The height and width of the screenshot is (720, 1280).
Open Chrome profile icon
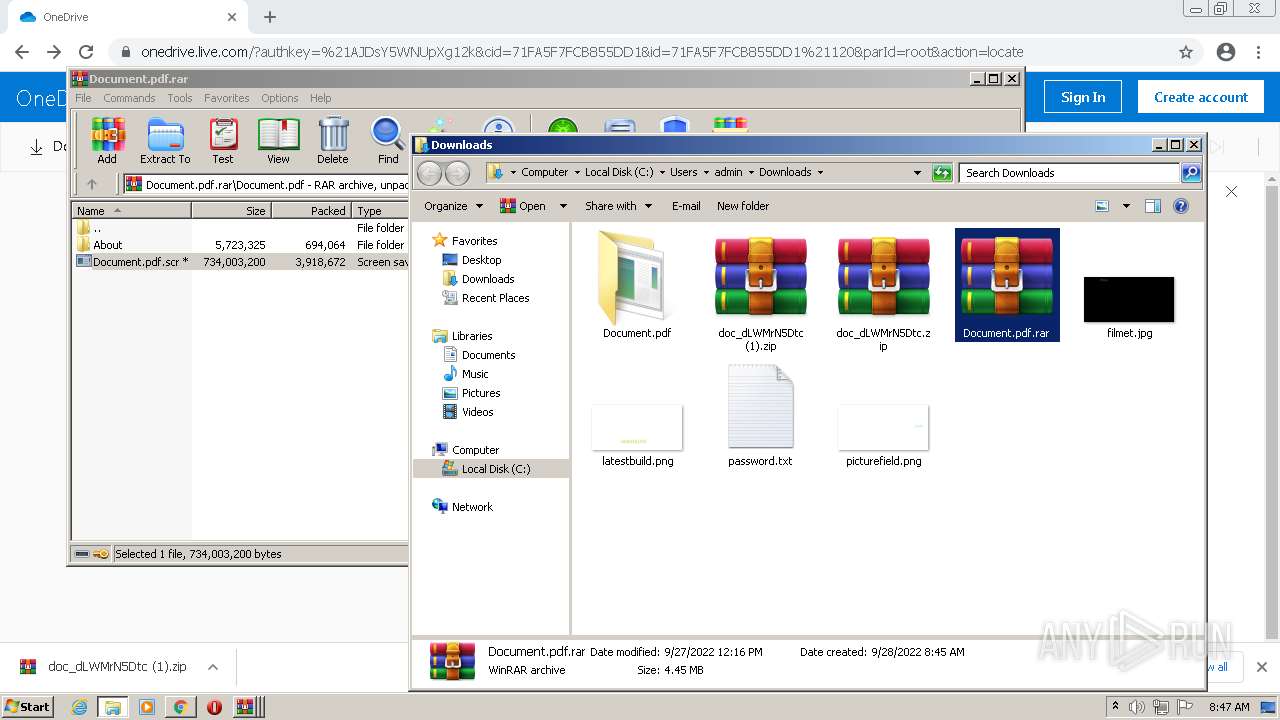1226,52
